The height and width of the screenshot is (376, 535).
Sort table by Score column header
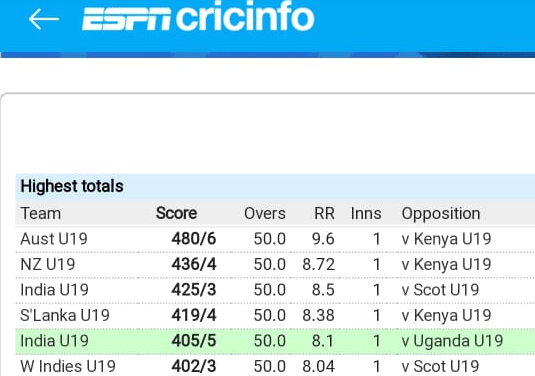tap(176, 214)
